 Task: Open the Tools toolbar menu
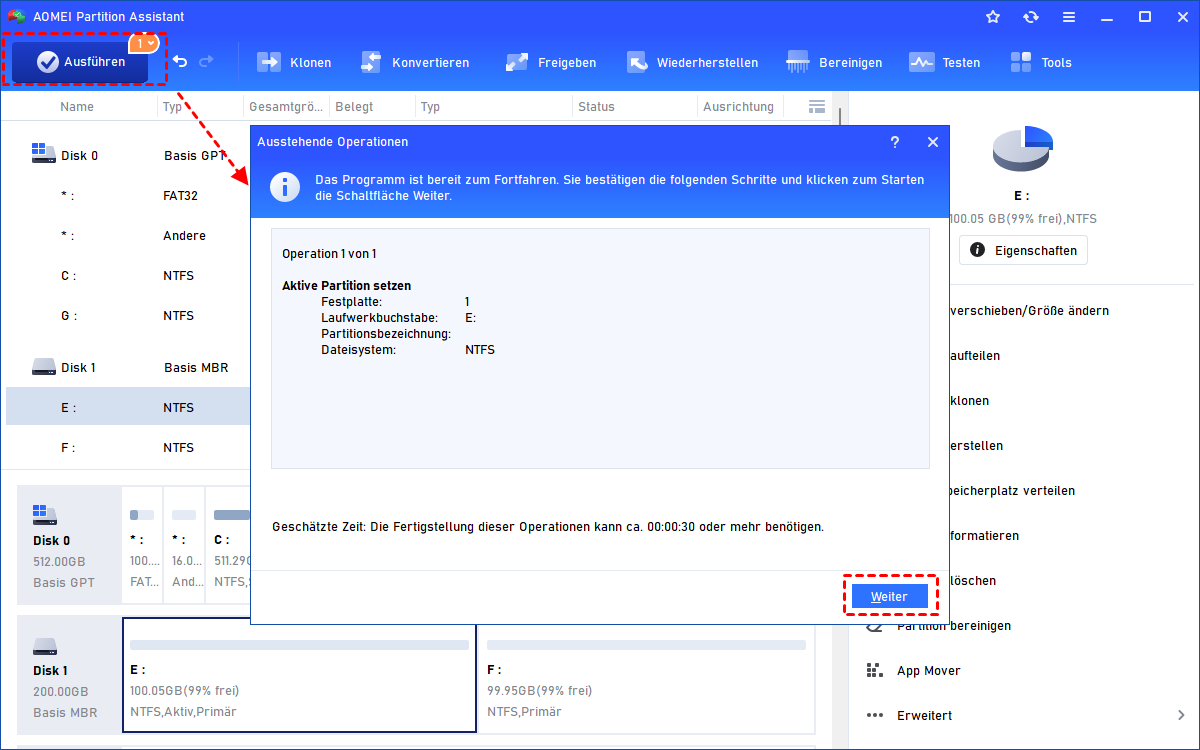click(1041, 62)
